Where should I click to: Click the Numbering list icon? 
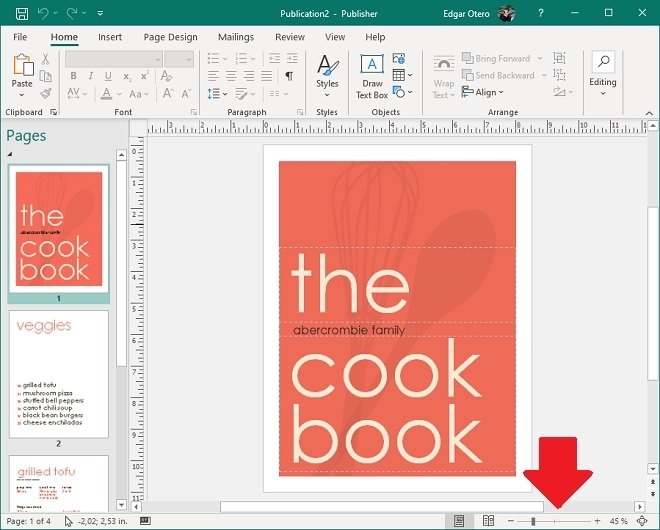pos(241,58)
